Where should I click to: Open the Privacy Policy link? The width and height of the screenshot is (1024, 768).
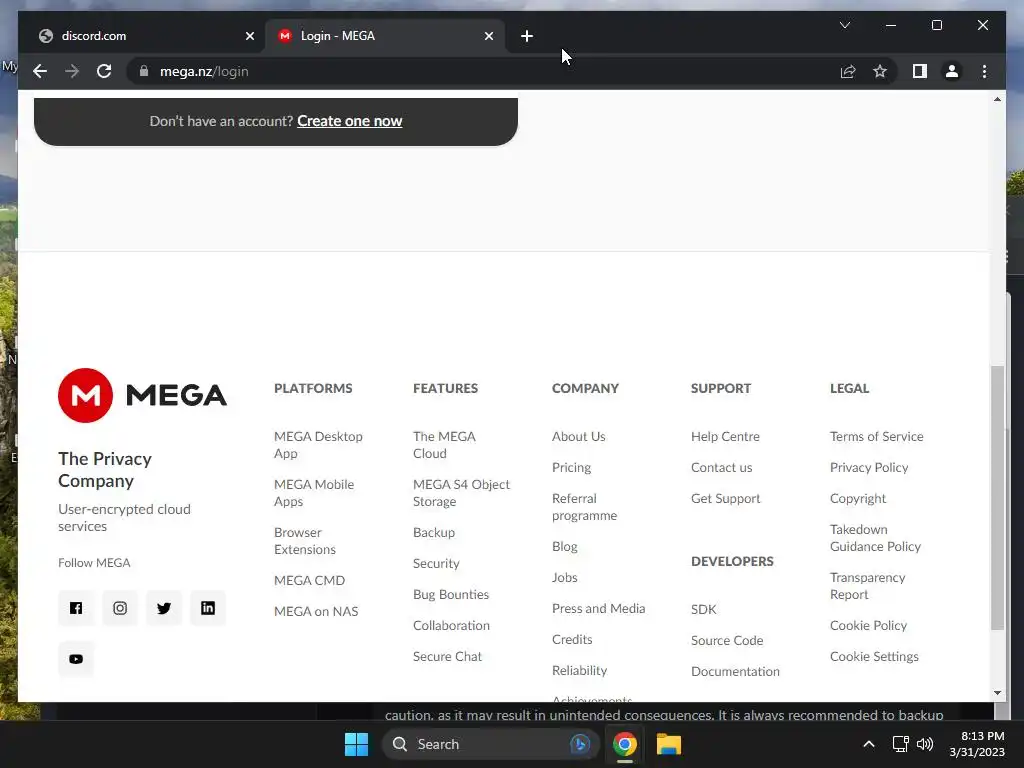pos(869,467)
